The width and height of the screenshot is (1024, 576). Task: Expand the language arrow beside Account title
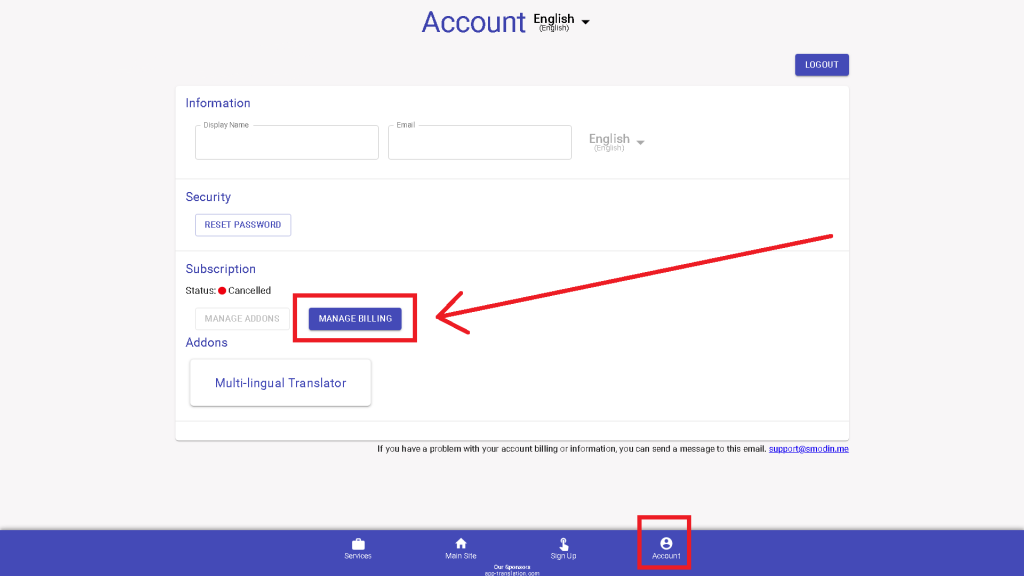coord(586,22)
